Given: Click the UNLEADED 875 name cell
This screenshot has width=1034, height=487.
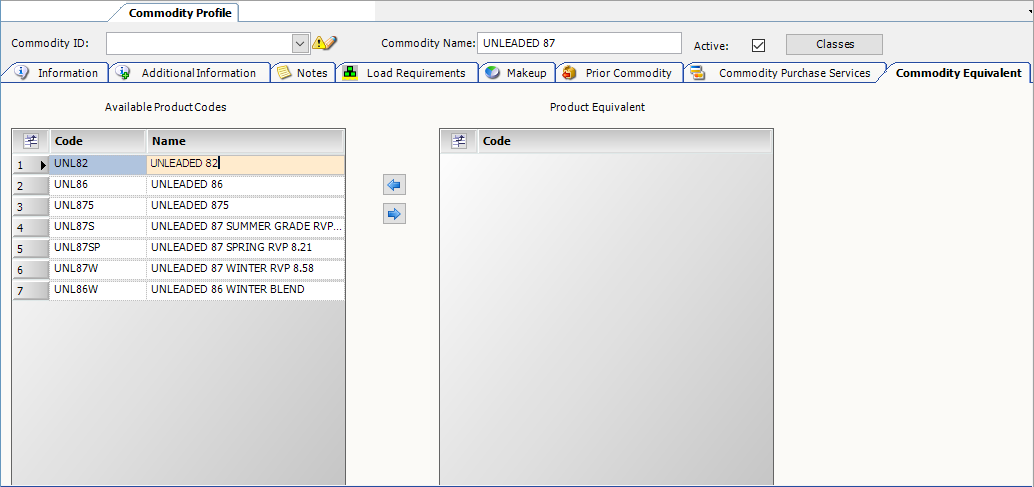Looking at the screenshot, I should pos(245,206).
